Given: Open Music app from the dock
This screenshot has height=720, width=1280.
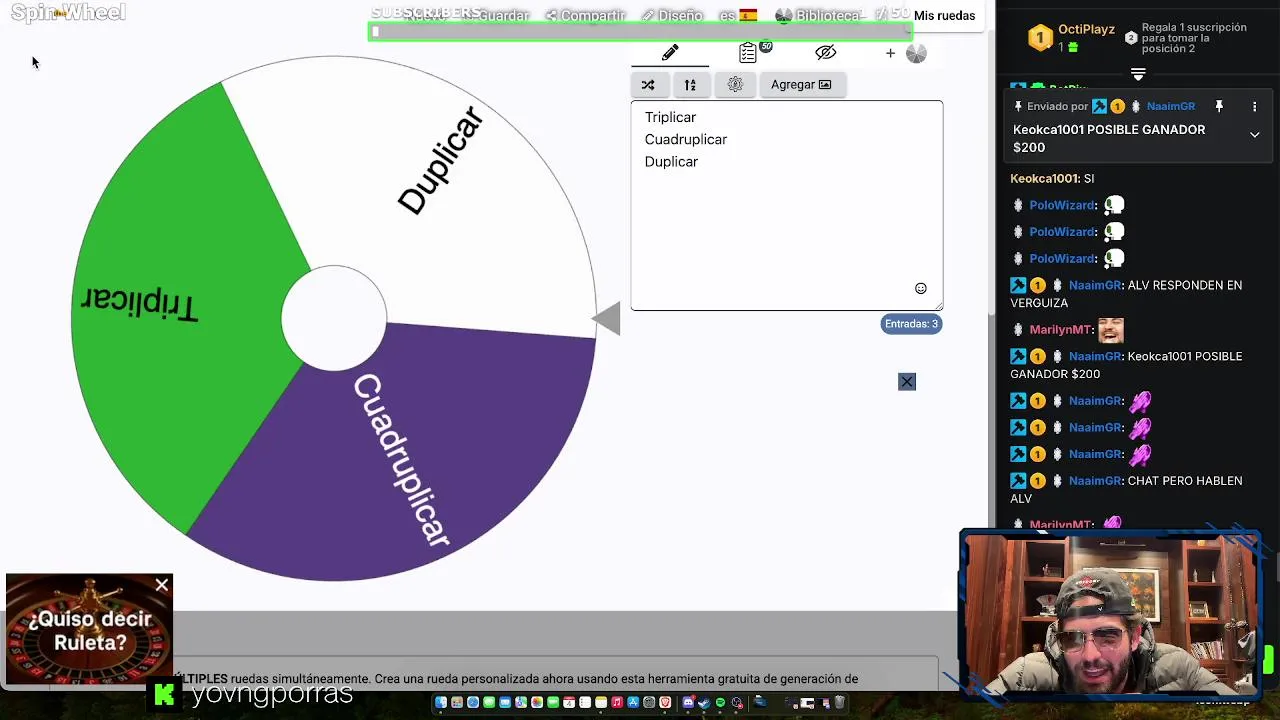Looking at the screenshot, I should 617,703.
